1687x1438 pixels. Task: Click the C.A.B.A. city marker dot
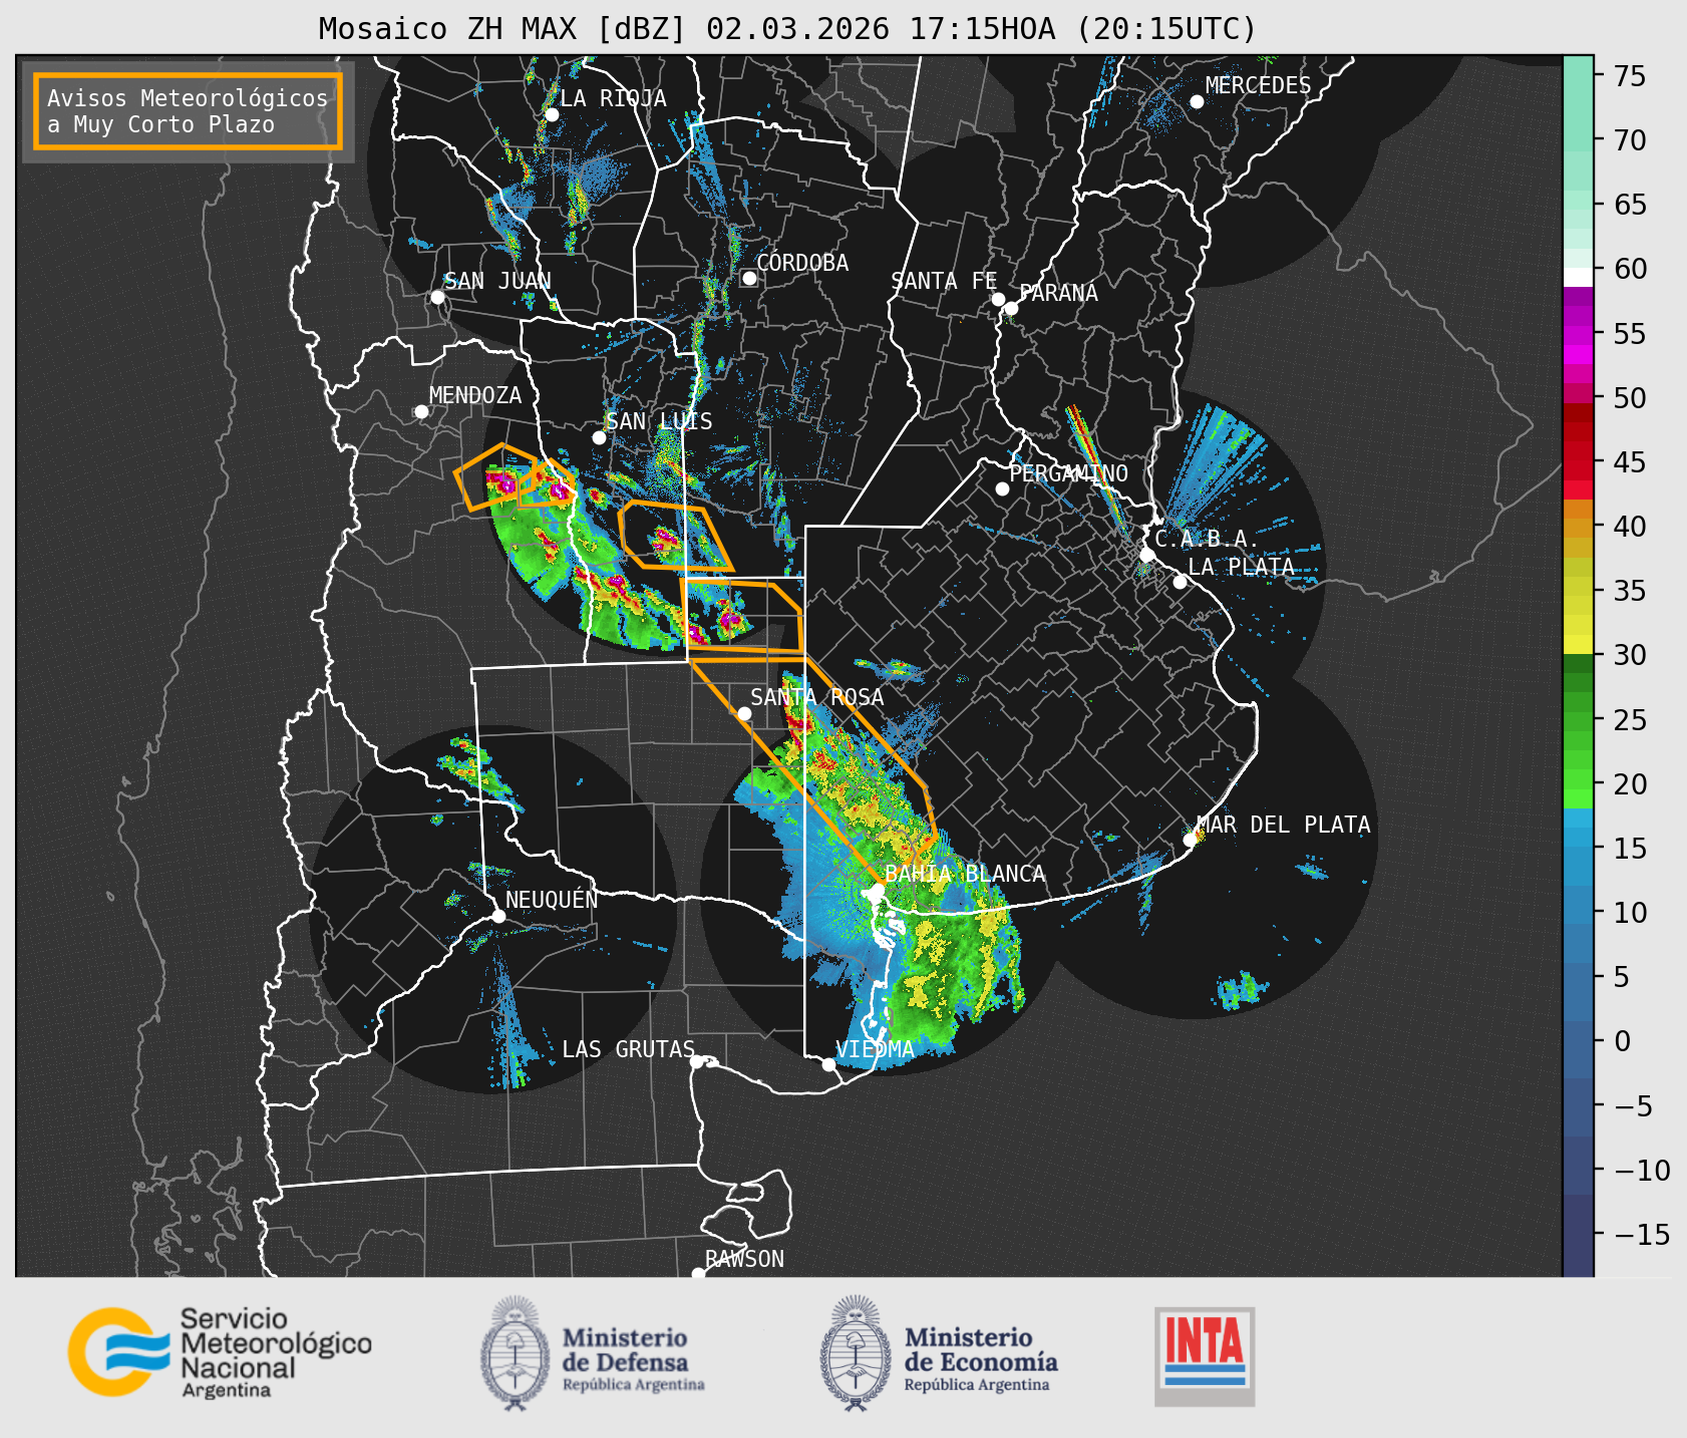tap(1148, 555)
